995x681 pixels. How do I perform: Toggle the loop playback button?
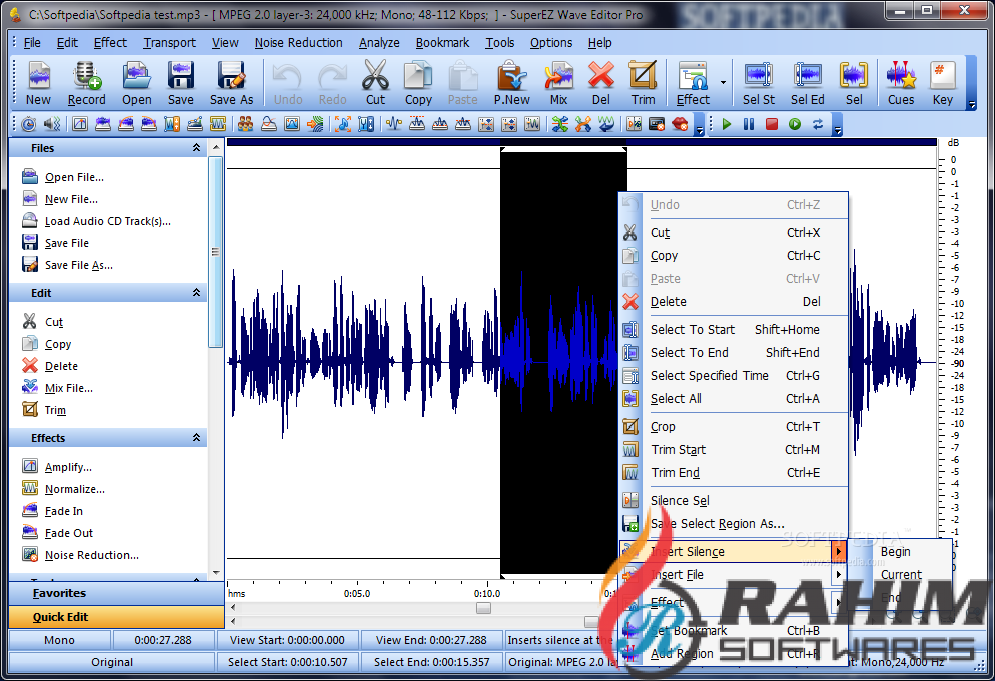pos(818,124)
